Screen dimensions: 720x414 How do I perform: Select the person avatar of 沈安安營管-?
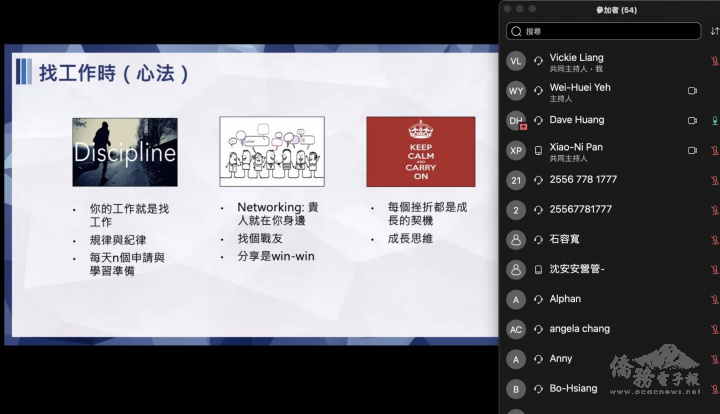coord(516,269)
